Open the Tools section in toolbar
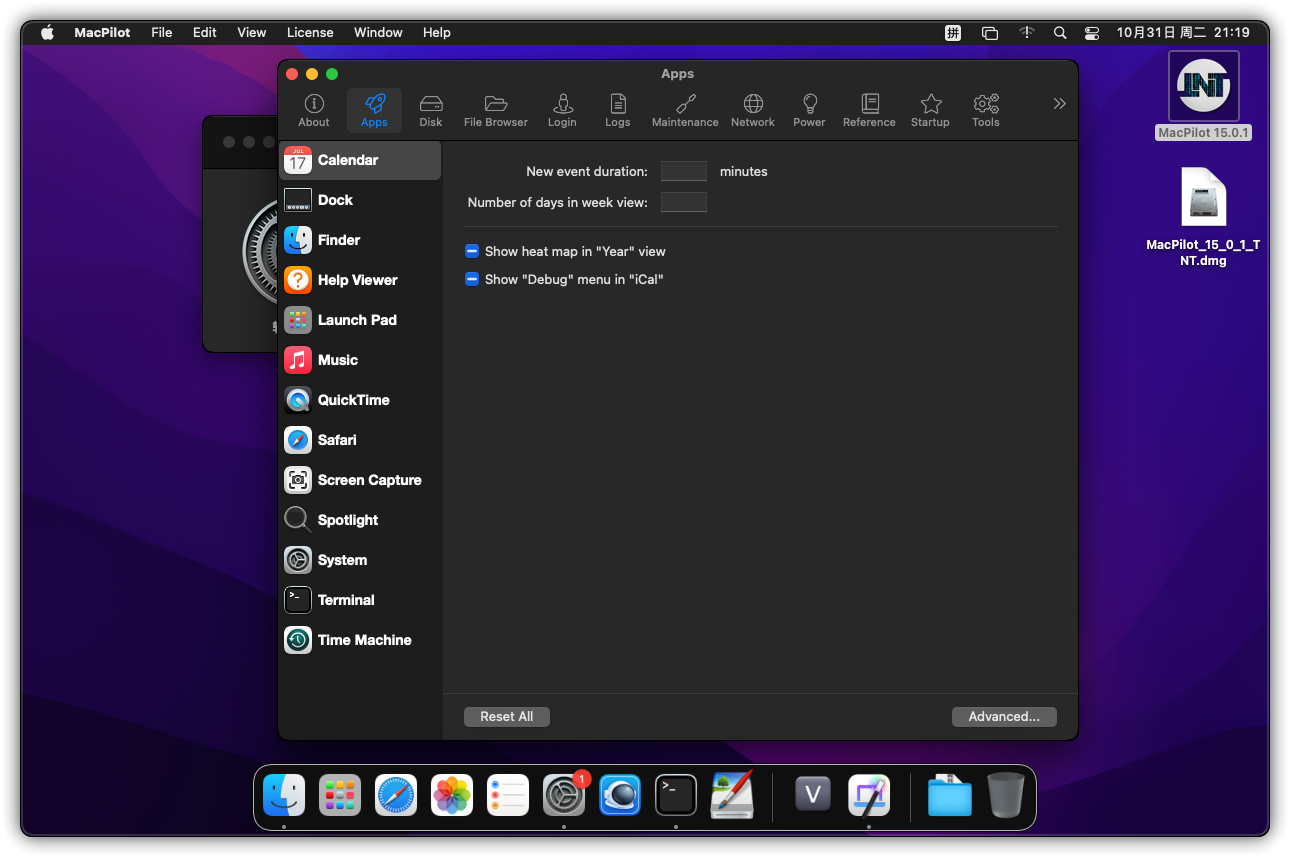 (986, 110)
